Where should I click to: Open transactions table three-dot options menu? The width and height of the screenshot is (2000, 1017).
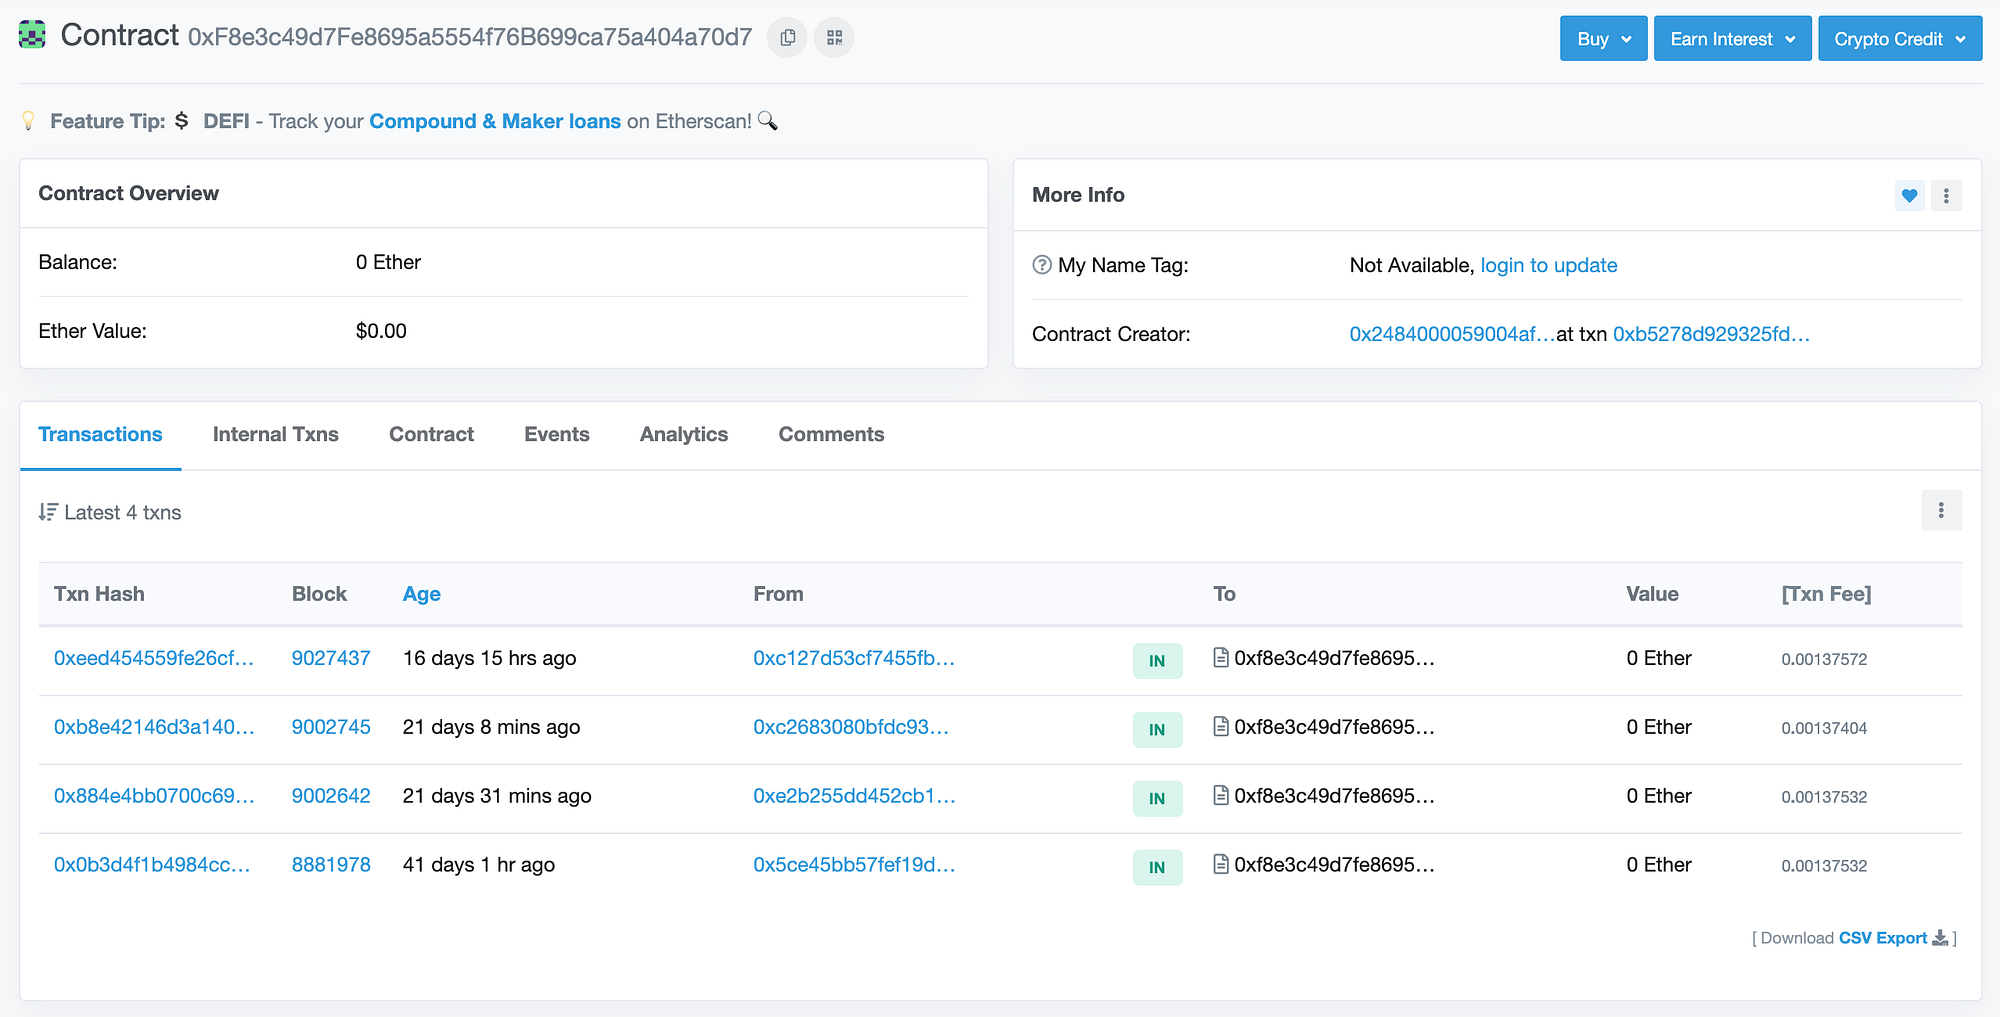1941,511
